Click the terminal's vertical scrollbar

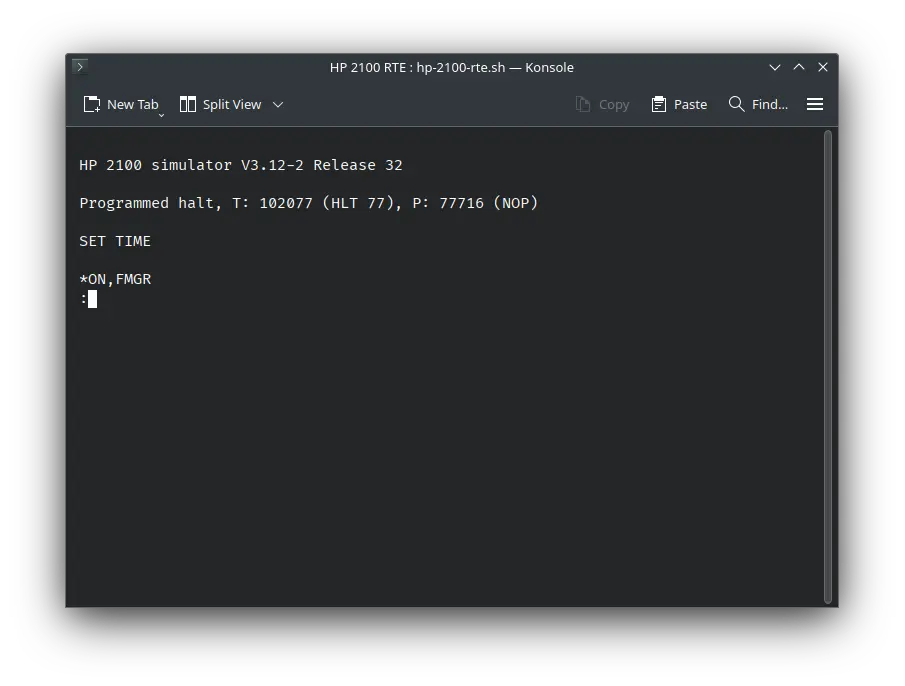[x=828, y=366]
